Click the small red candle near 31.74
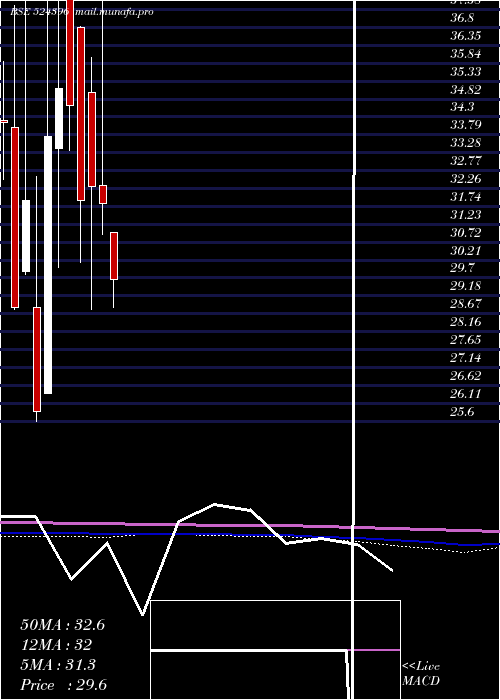 click(103, 195)
